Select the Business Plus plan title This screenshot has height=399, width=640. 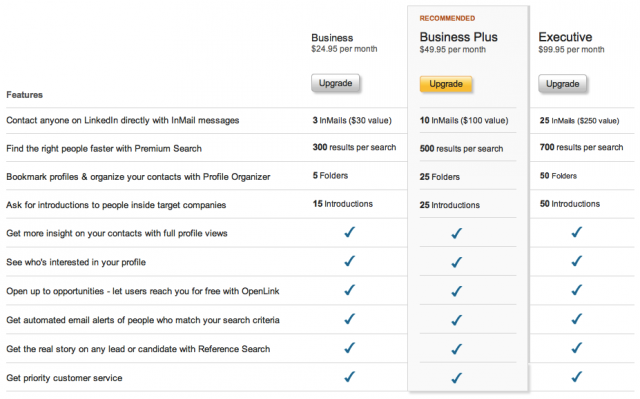458,37
